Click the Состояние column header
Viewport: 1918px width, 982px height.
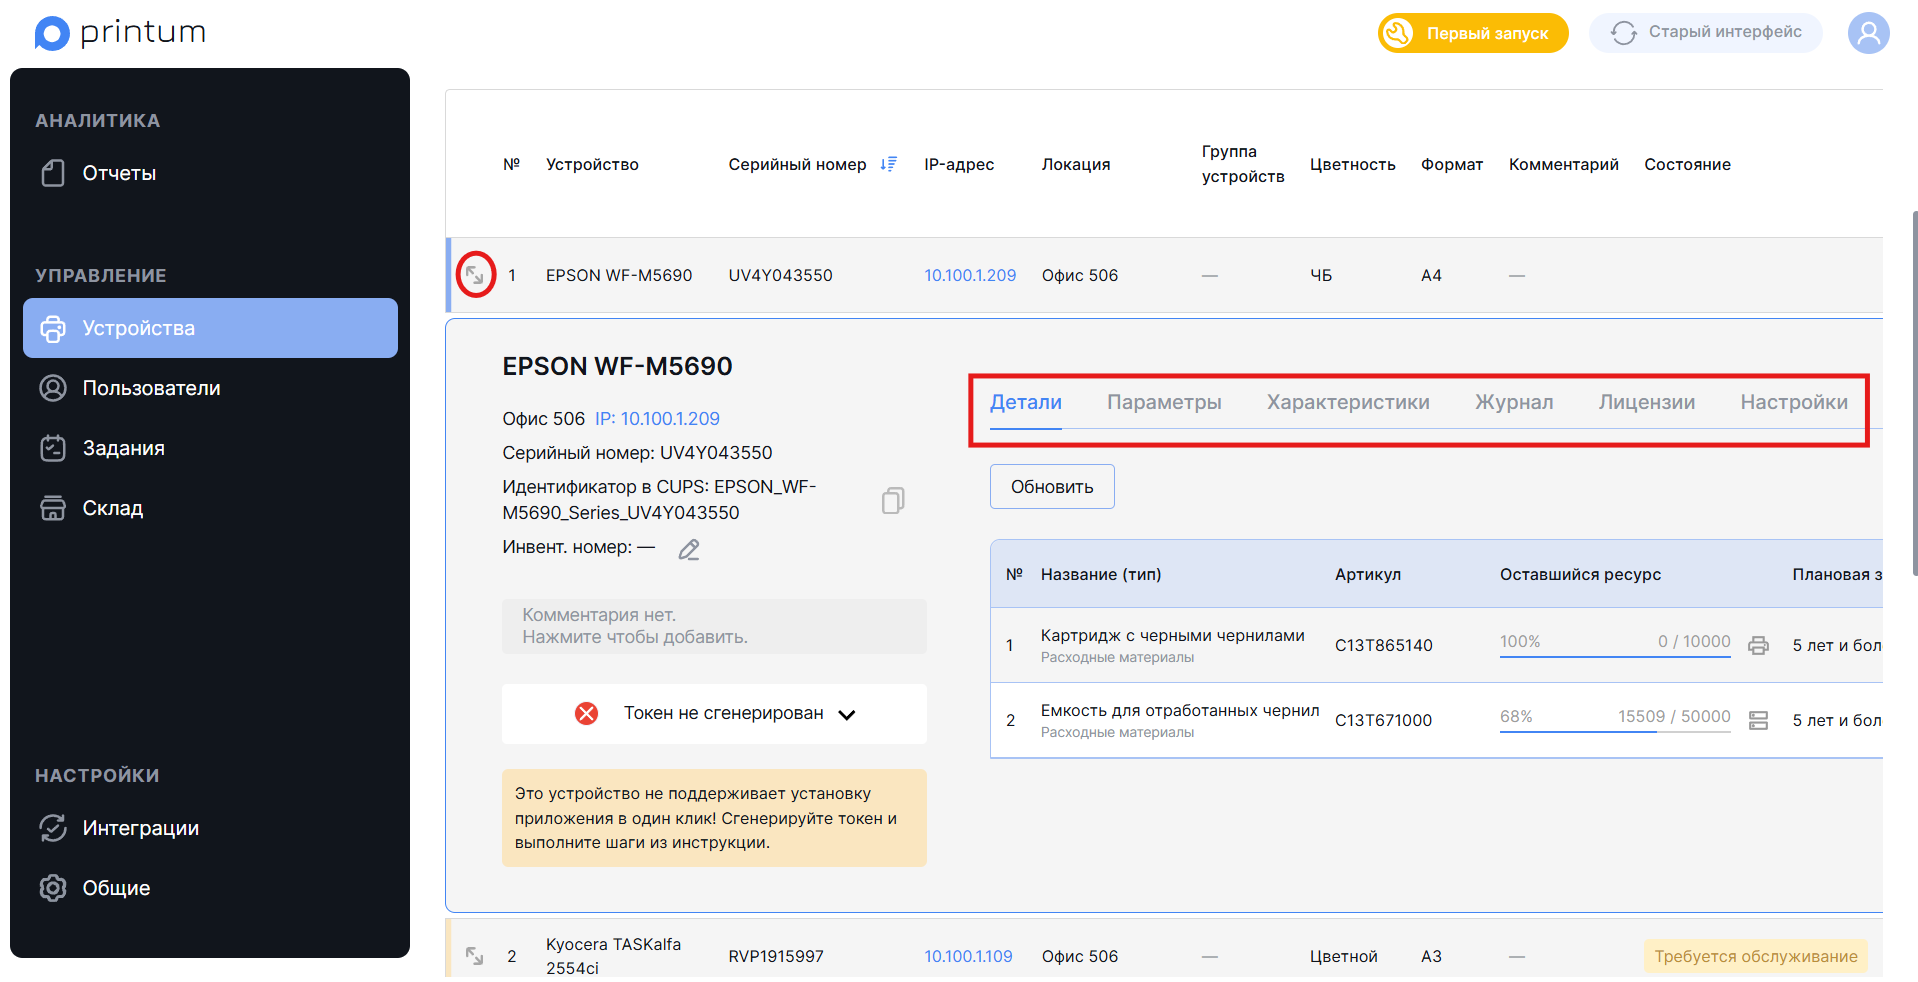coord(1687,164)
